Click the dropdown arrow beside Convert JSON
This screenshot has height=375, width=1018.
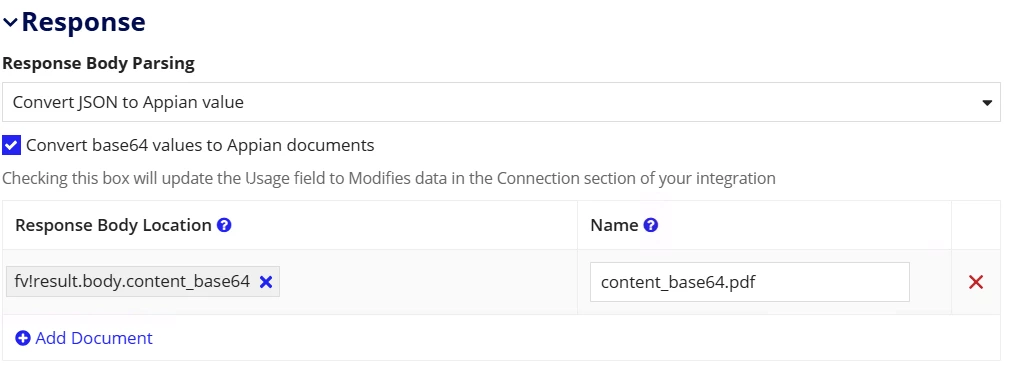(987, 103)
